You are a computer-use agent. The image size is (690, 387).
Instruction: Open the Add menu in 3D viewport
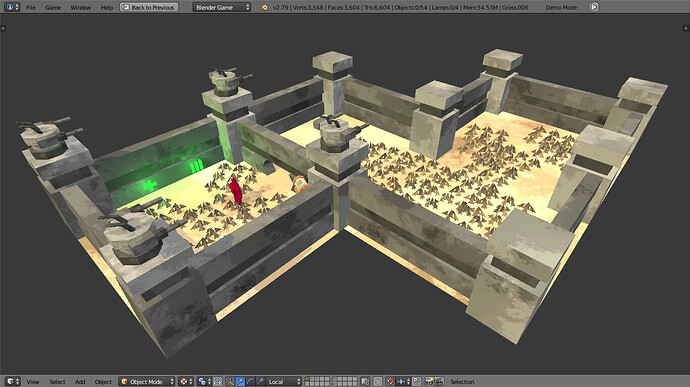pyautogui.click(x=80, y=382)
